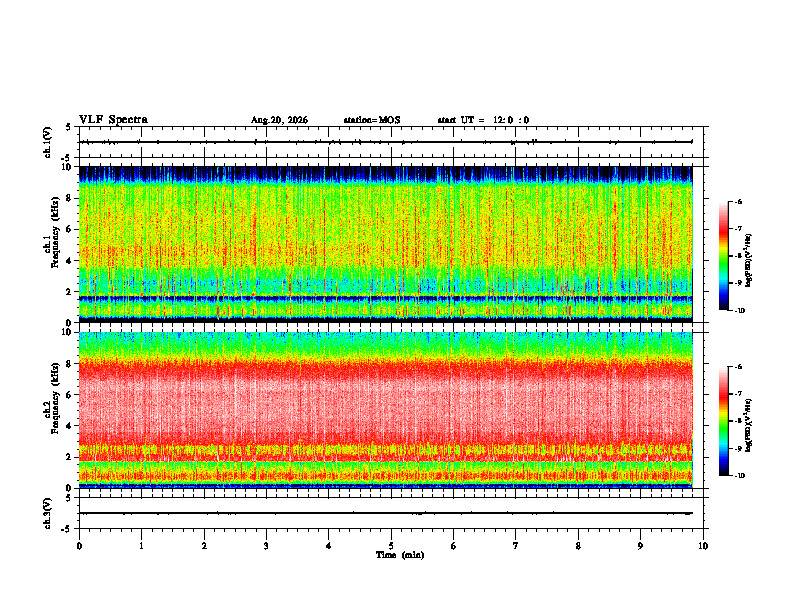Click the ch.2 spectrogram color scale bar
The width and height of the screenshot is (792, 612).
(723, 421)
